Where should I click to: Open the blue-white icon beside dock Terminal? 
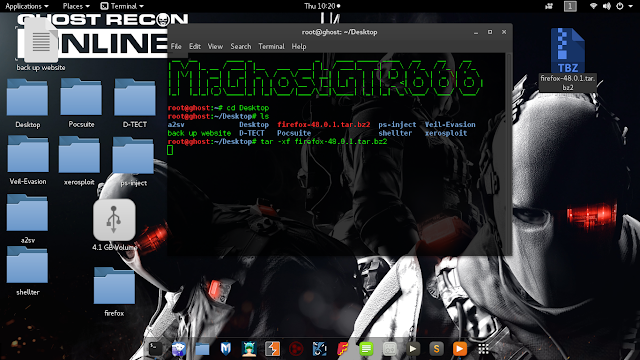coord(179,349)
